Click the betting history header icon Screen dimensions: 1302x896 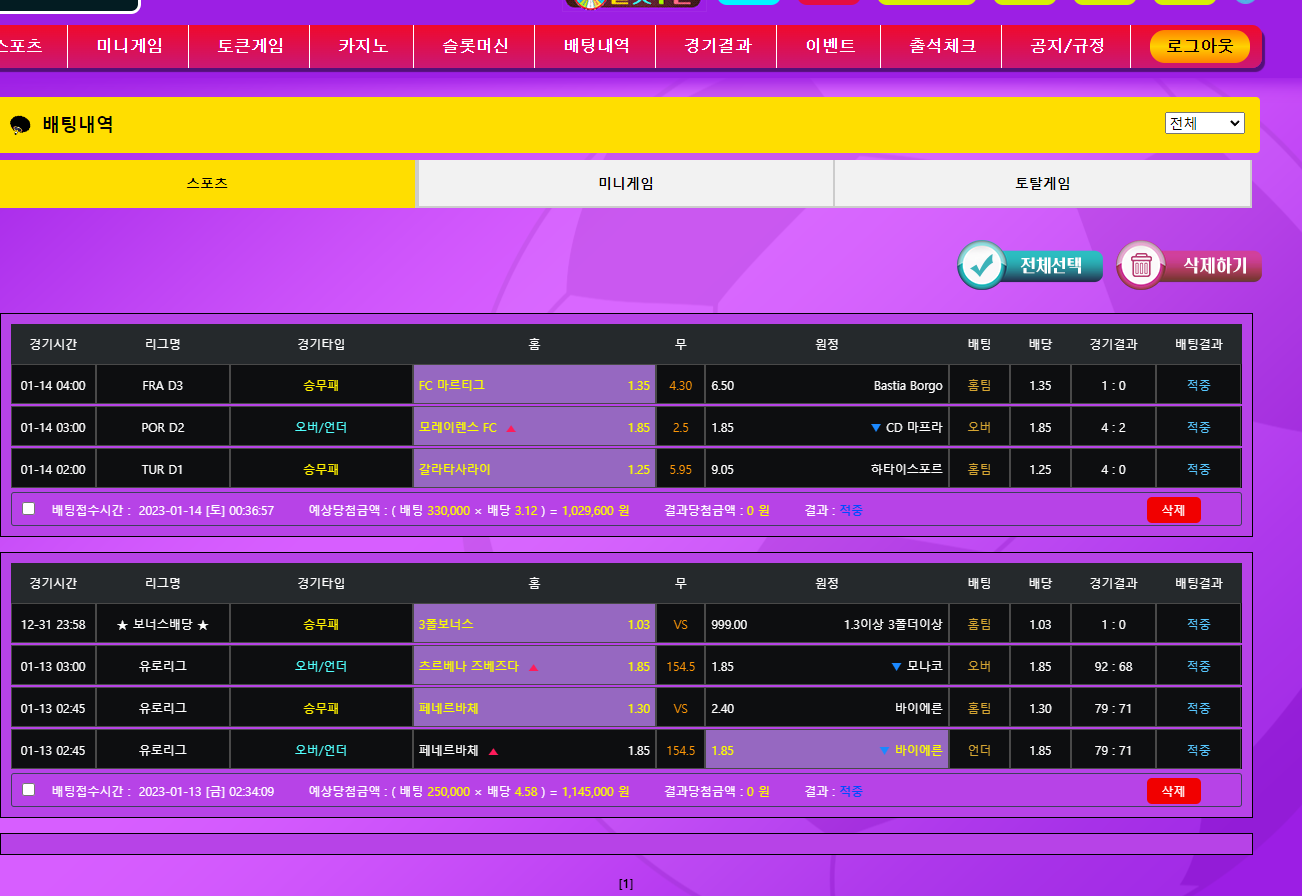coord(20,126)
